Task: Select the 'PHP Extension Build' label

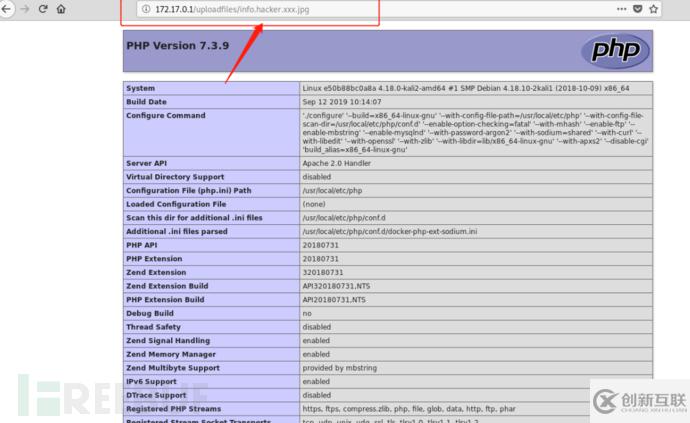Action: pyautogui.click(x=165, y=300)
